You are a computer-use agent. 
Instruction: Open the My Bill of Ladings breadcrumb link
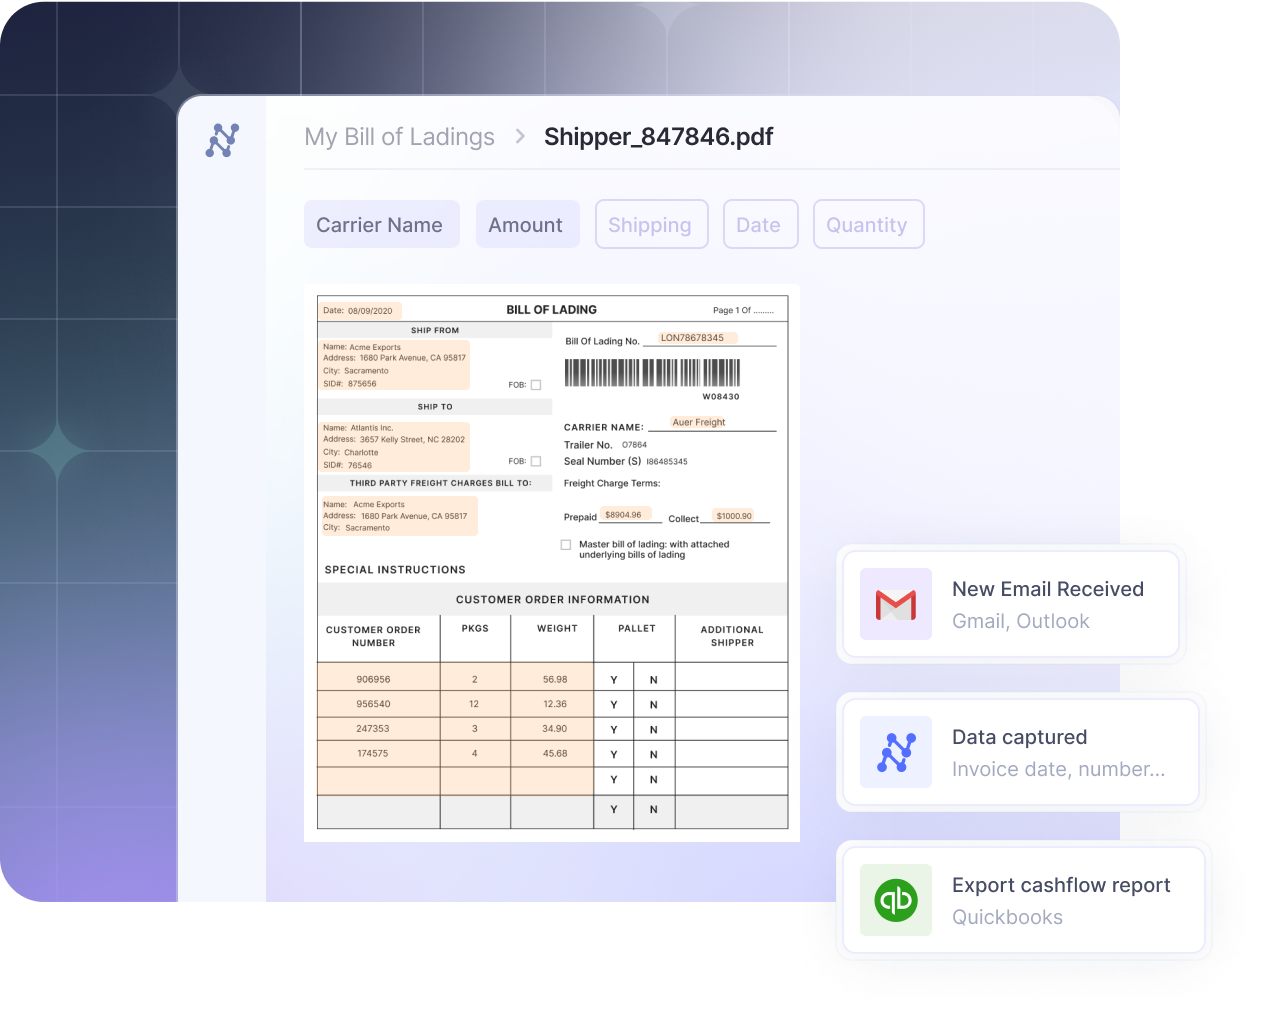pyautogui.click(x=399, y=137)
